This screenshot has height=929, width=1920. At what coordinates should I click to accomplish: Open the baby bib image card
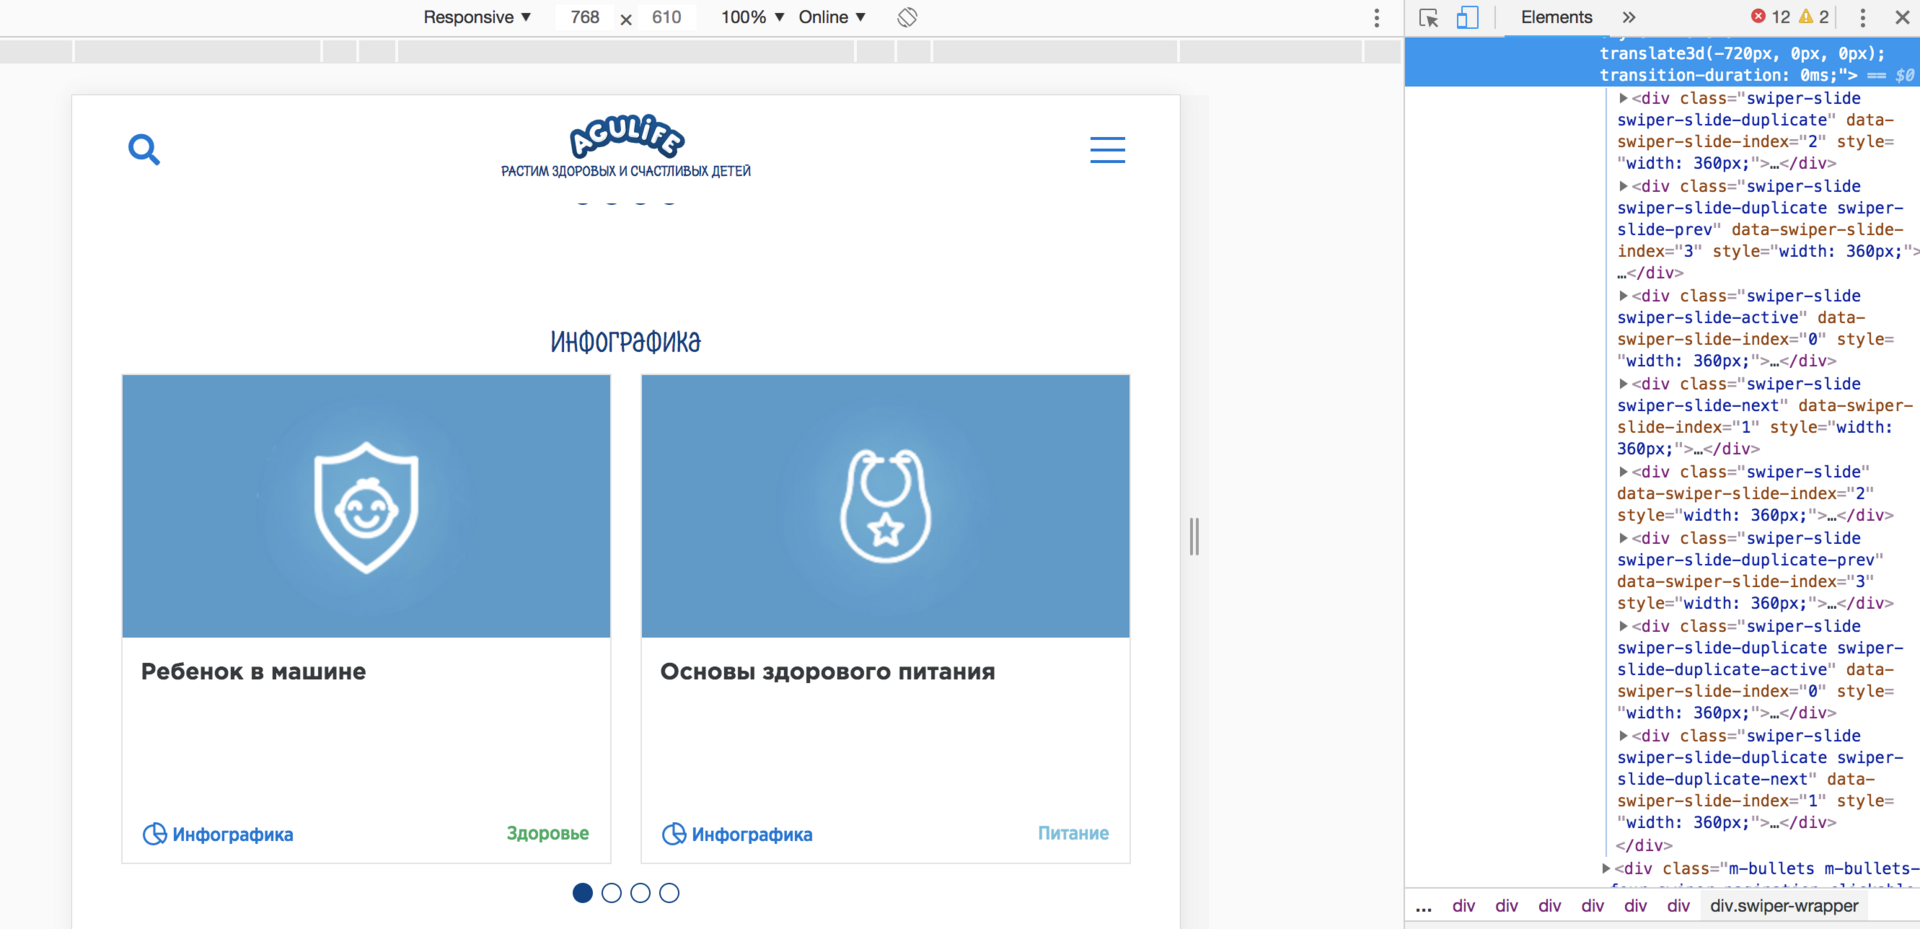pos(885,506)
